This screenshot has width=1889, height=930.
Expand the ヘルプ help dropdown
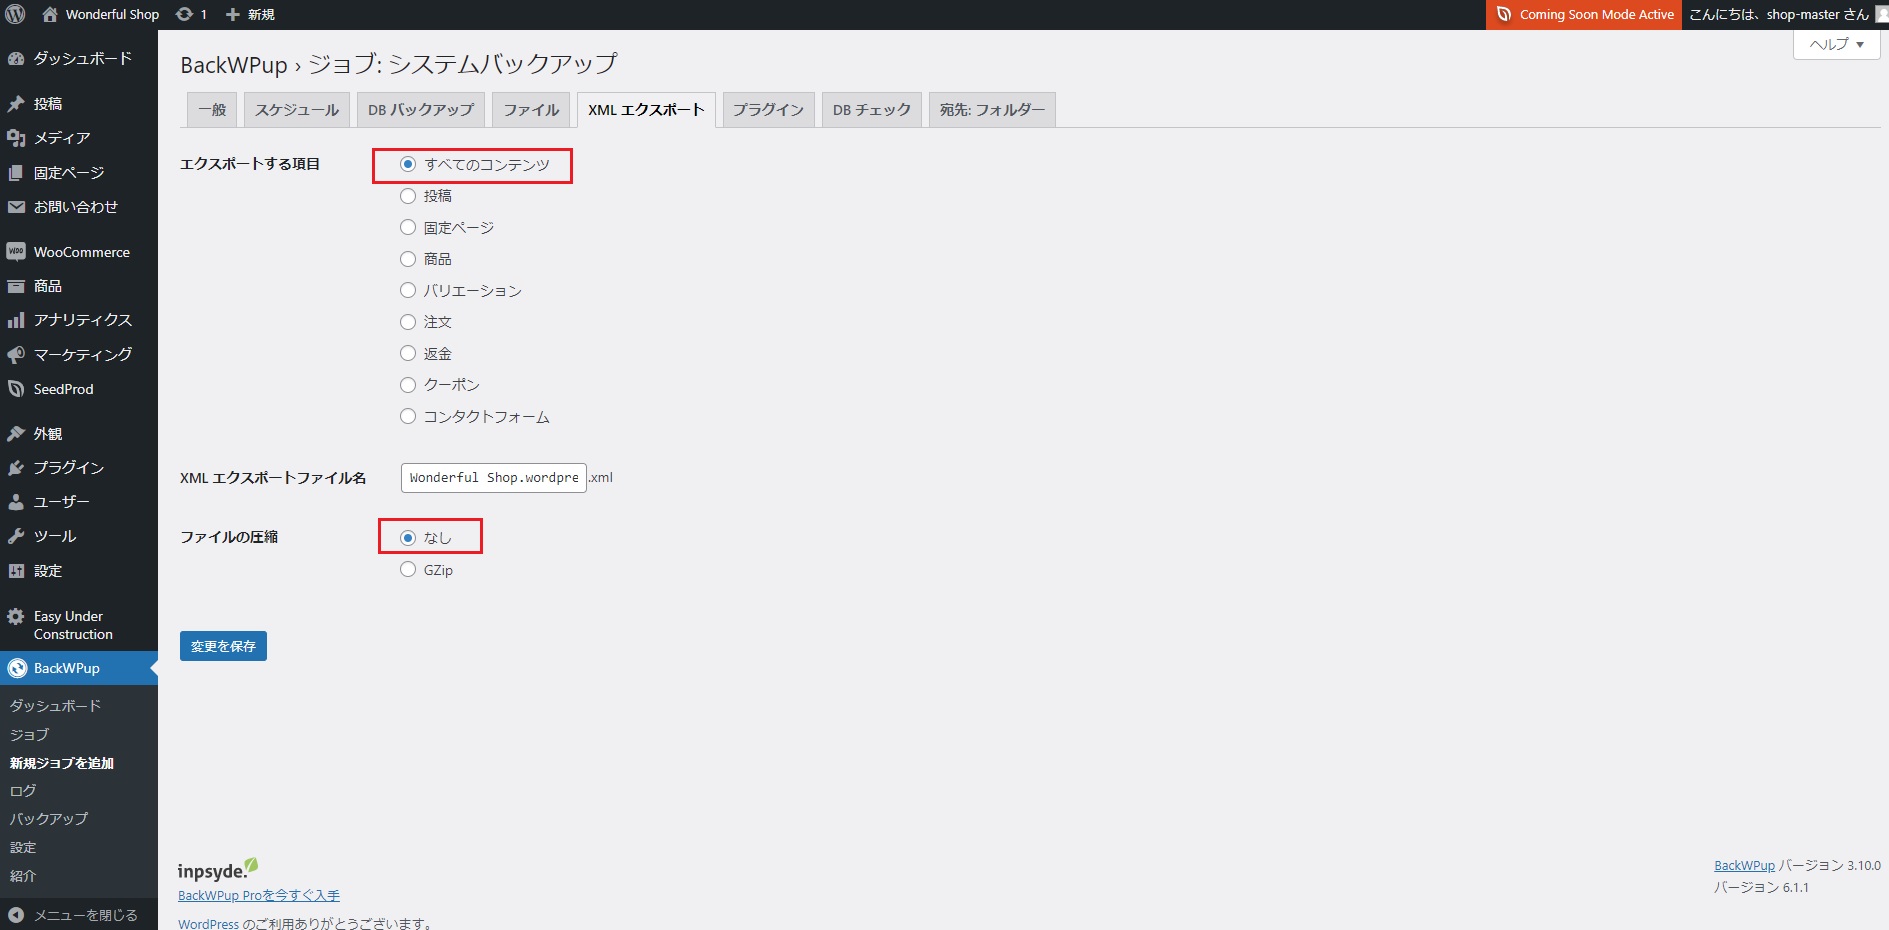click(x=1836, y=44)
